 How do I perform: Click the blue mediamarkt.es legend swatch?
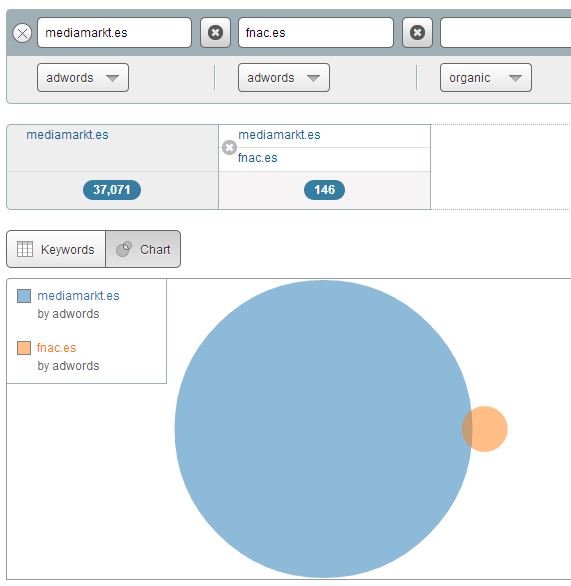[x=24, y=296]
